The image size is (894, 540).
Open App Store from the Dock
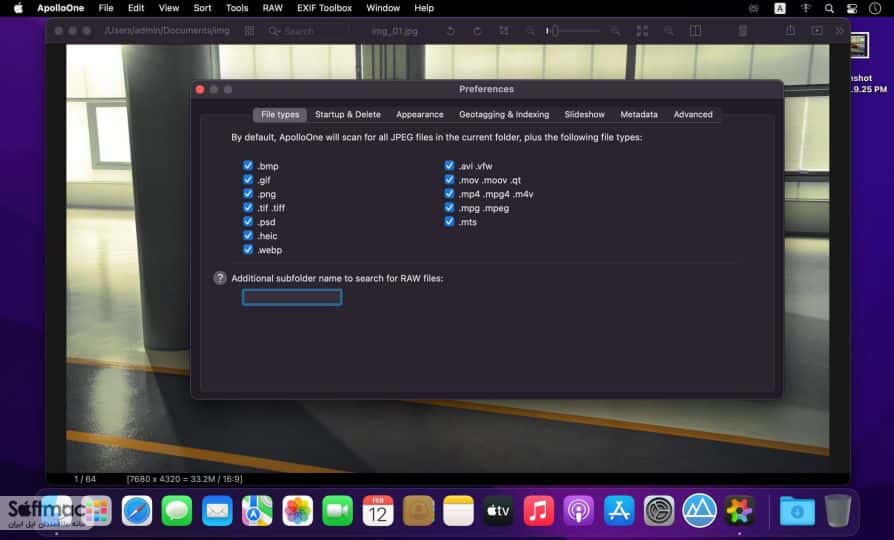619,510
